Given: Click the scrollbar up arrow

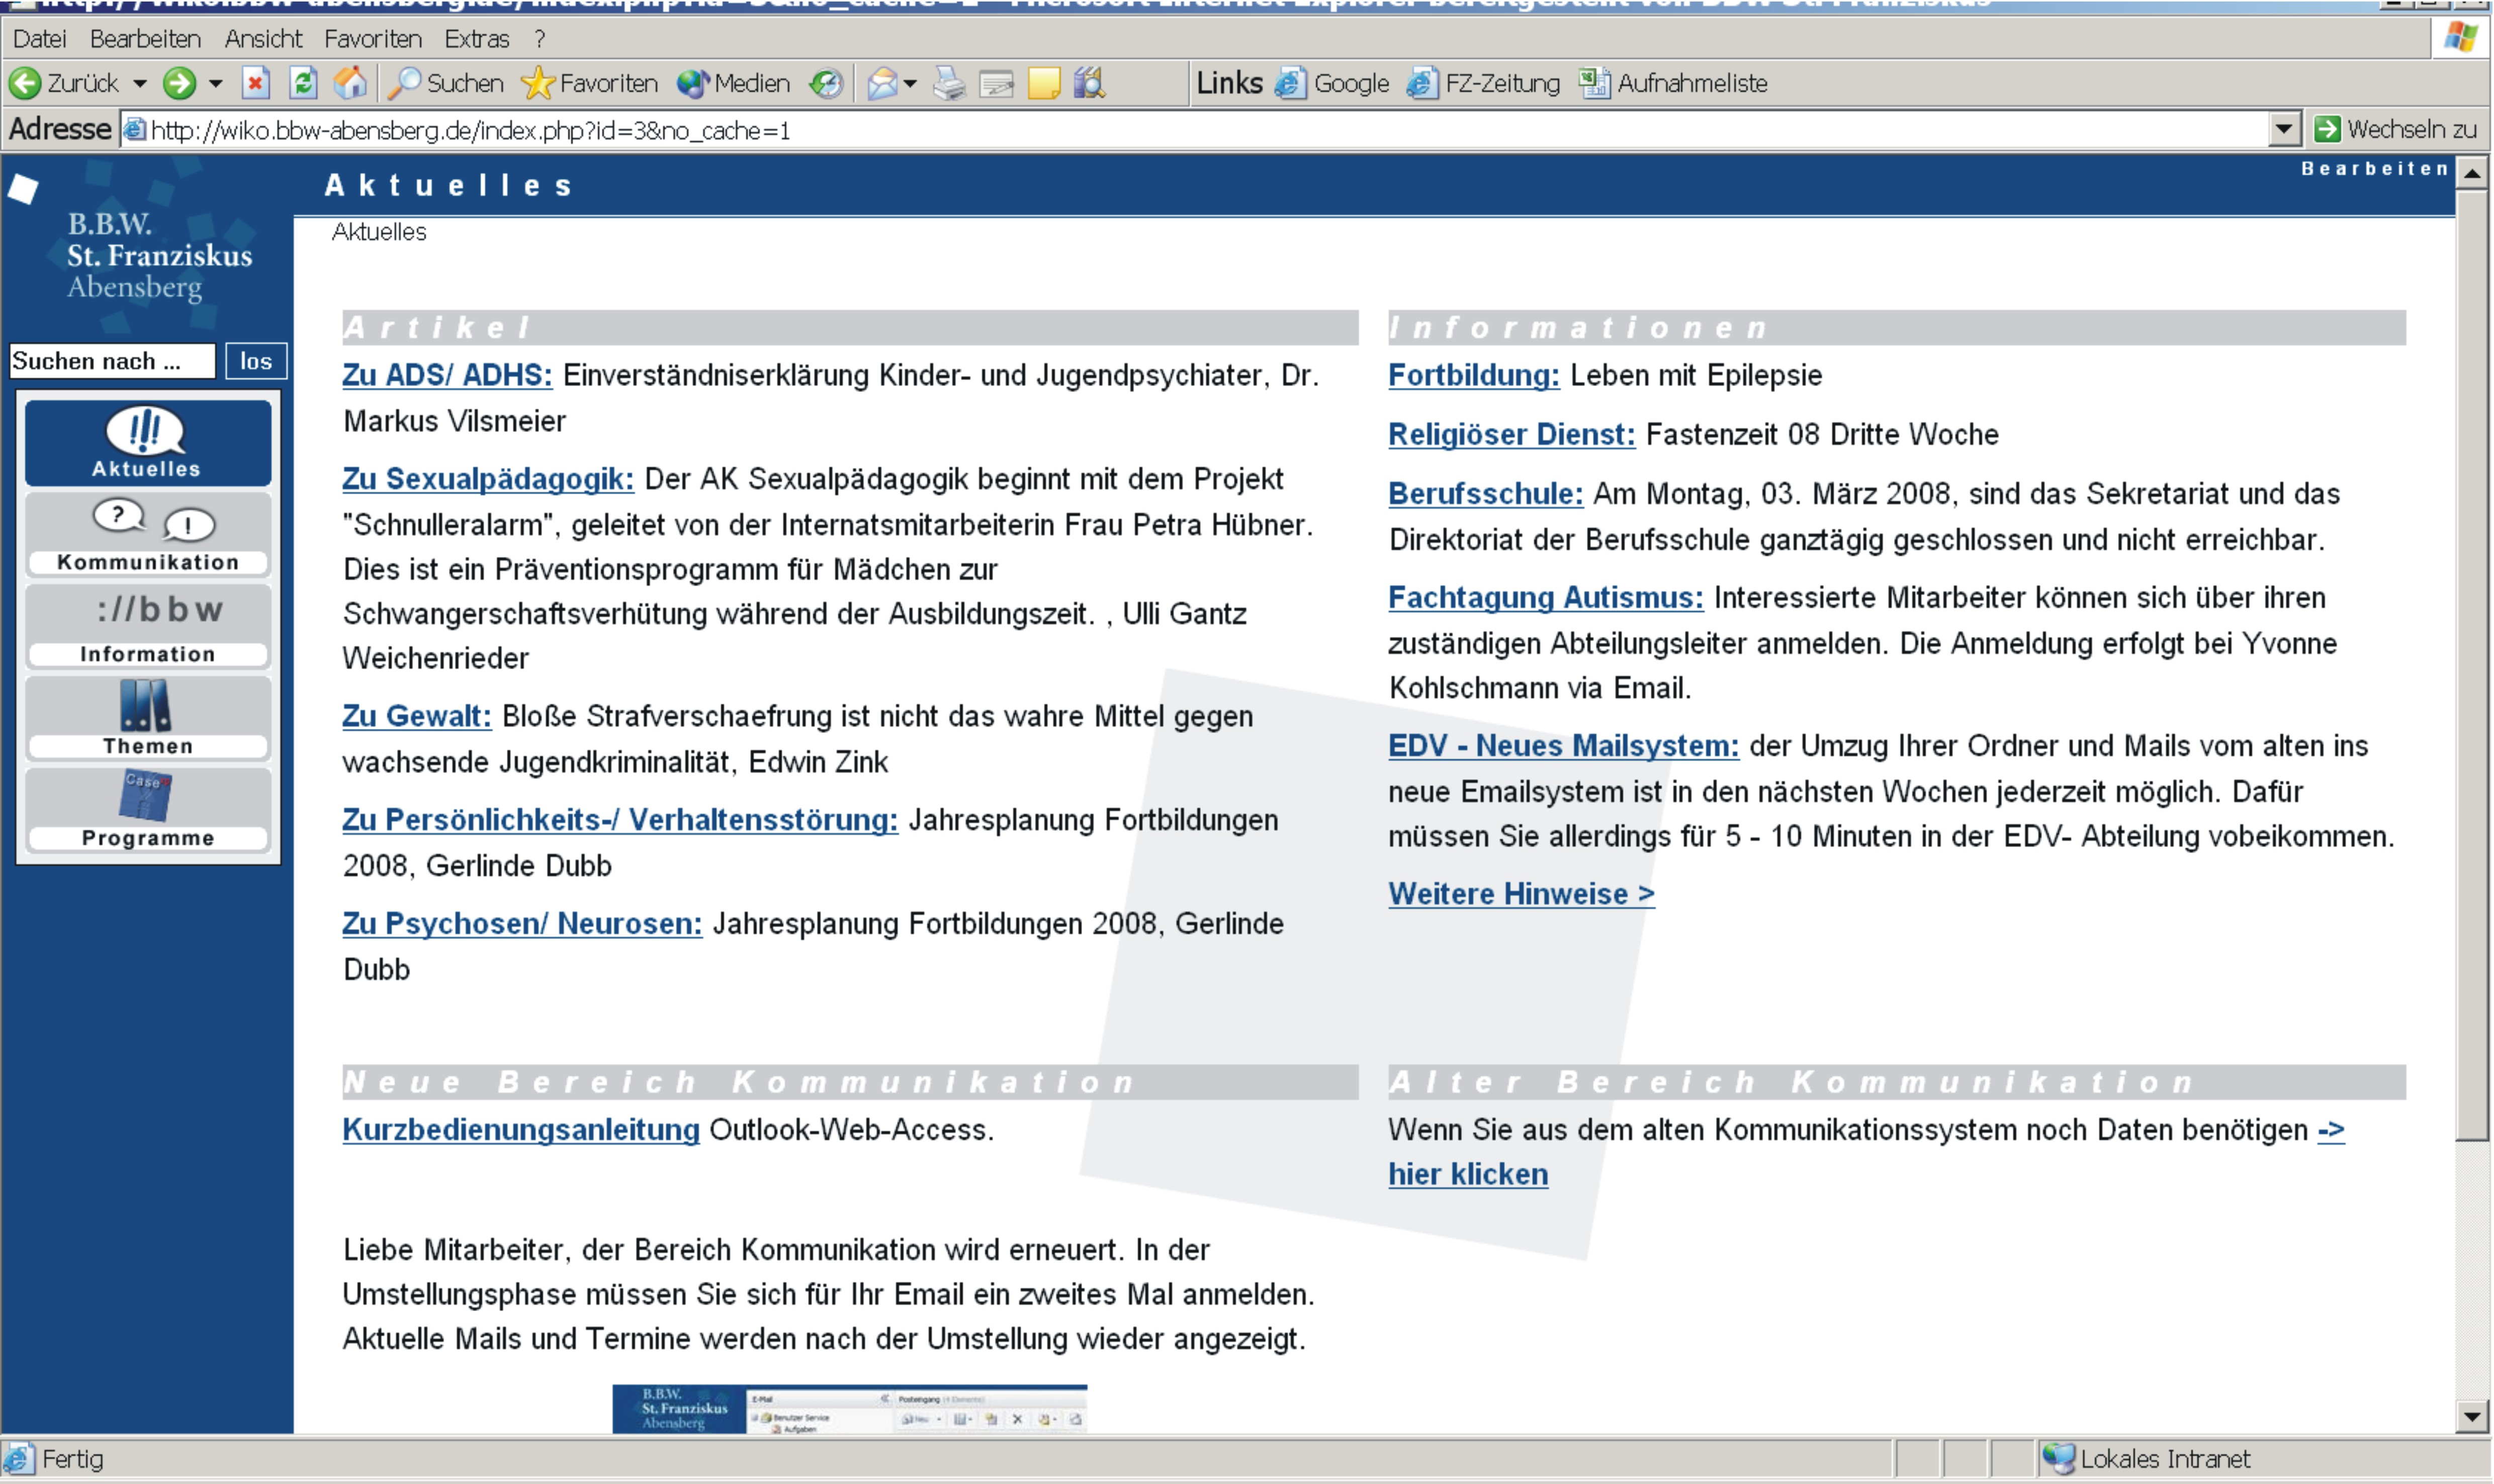Looking at the screenshot, I should (x=2471, y=174).
